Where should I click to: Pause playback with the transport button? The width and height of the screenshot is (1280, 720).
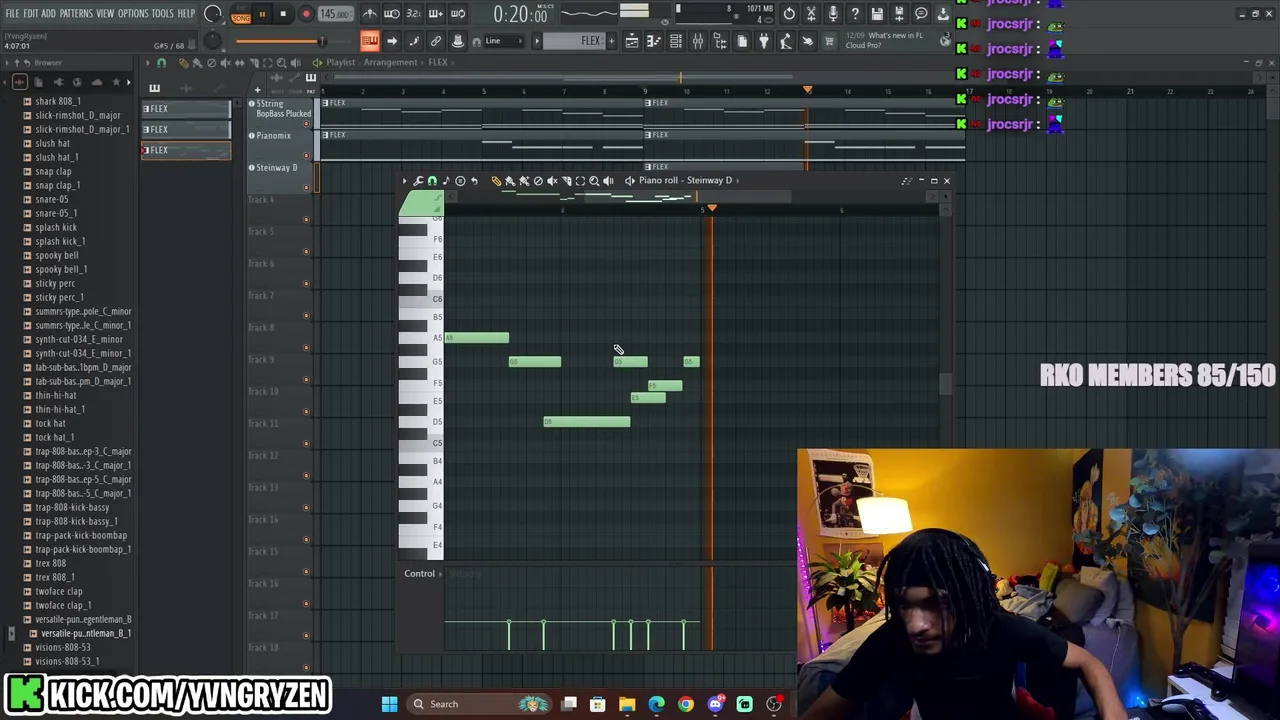262,14
